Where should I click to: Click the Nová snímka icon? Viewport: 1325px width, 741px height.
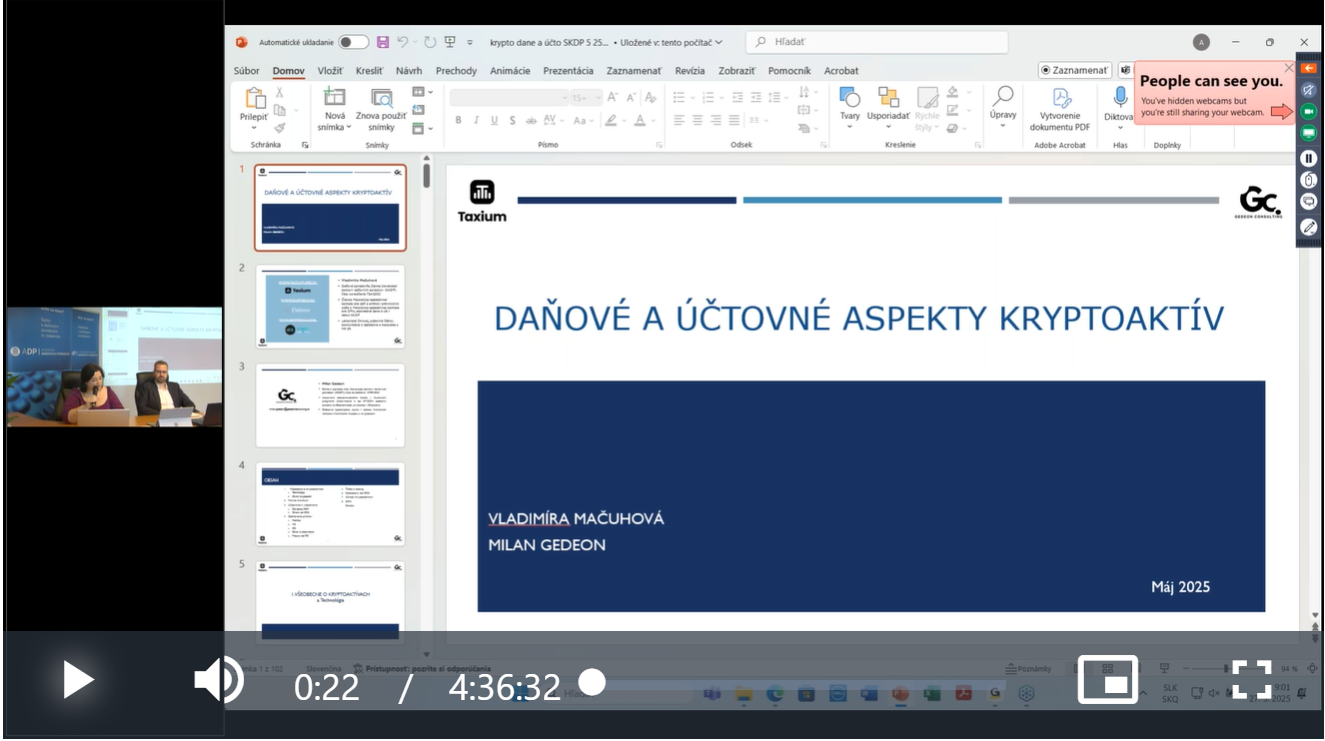tap(334, 97)
